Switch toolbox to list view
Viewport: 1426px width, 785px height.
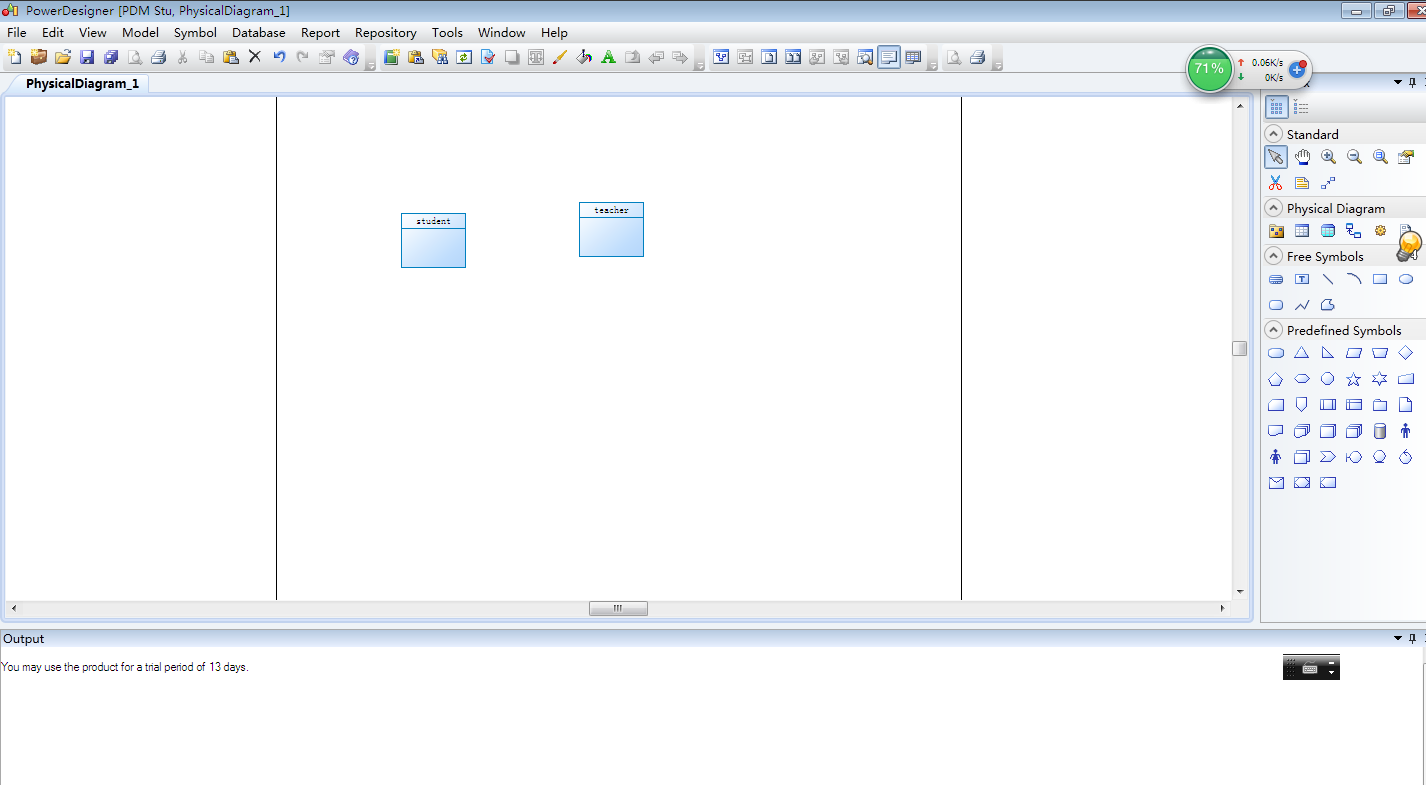click(1301, 107)
